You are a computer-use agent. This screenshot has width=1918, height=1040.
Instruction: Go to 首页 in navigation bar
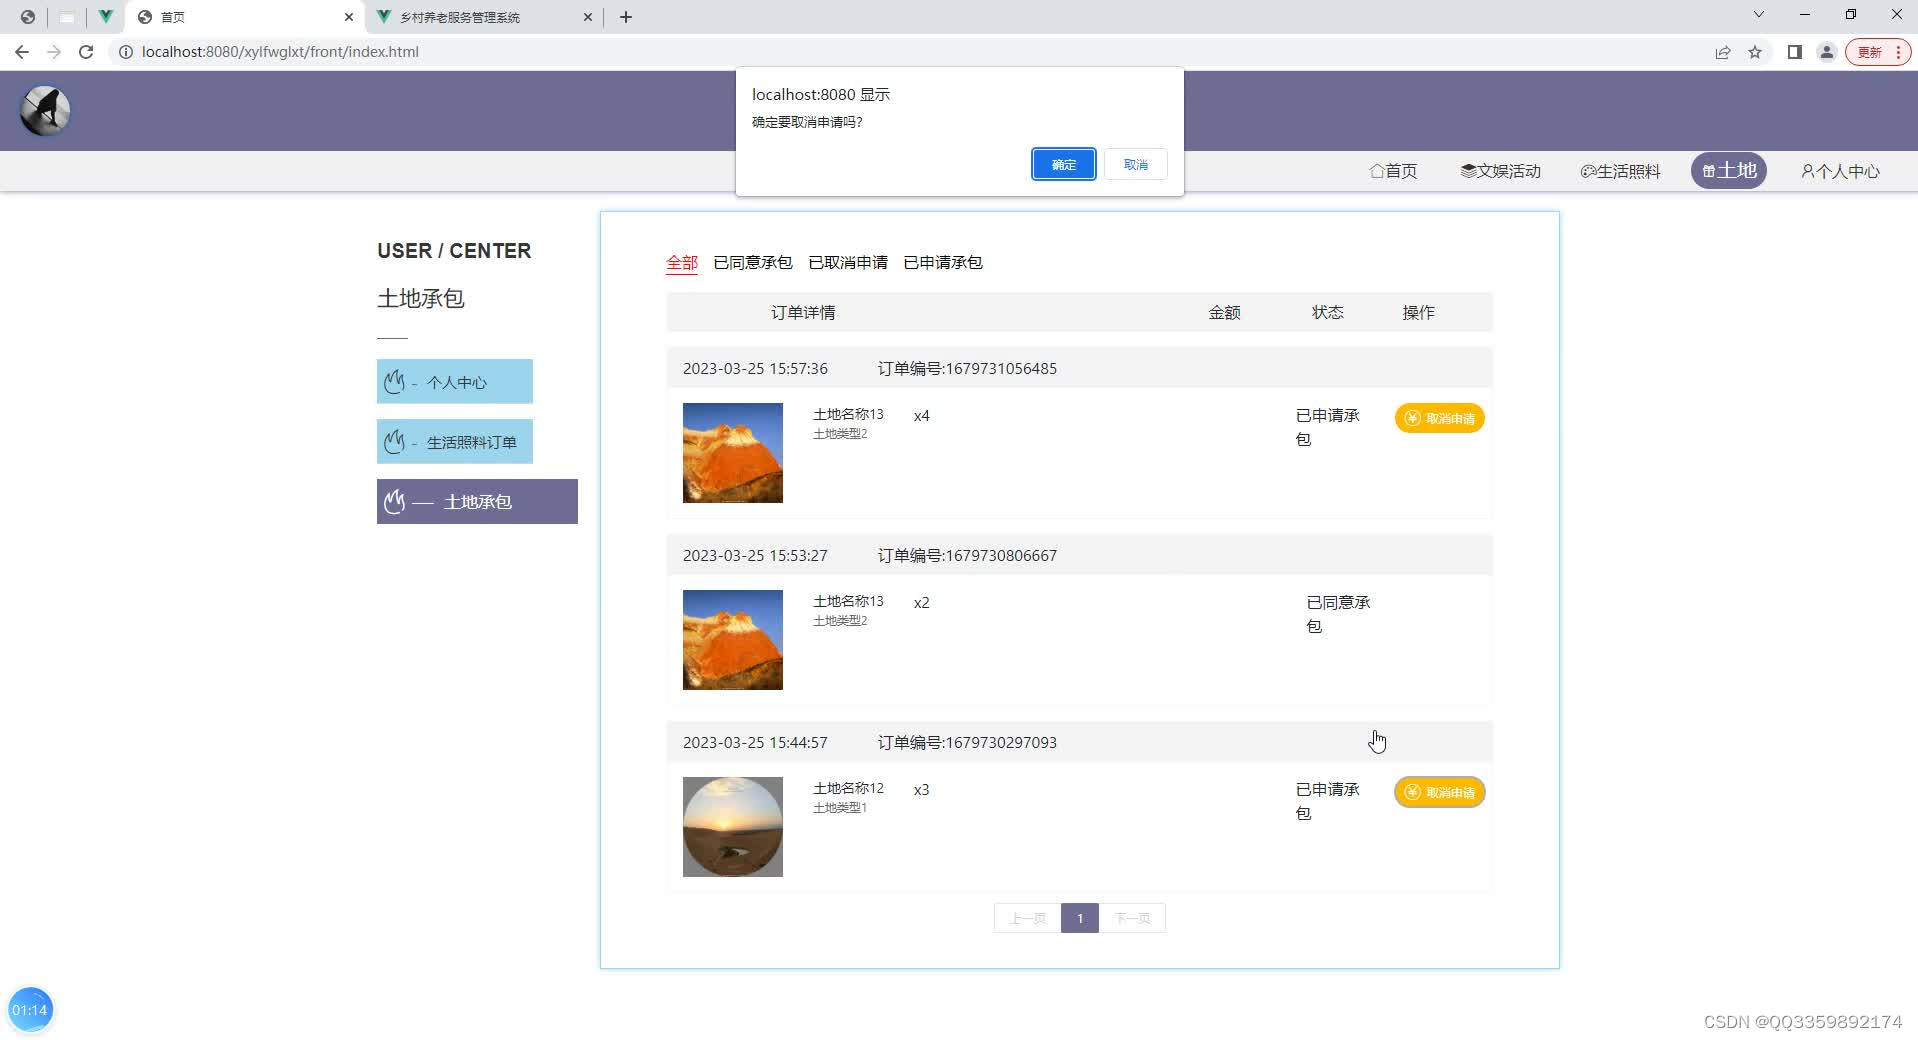click(x=1393, y=171)
